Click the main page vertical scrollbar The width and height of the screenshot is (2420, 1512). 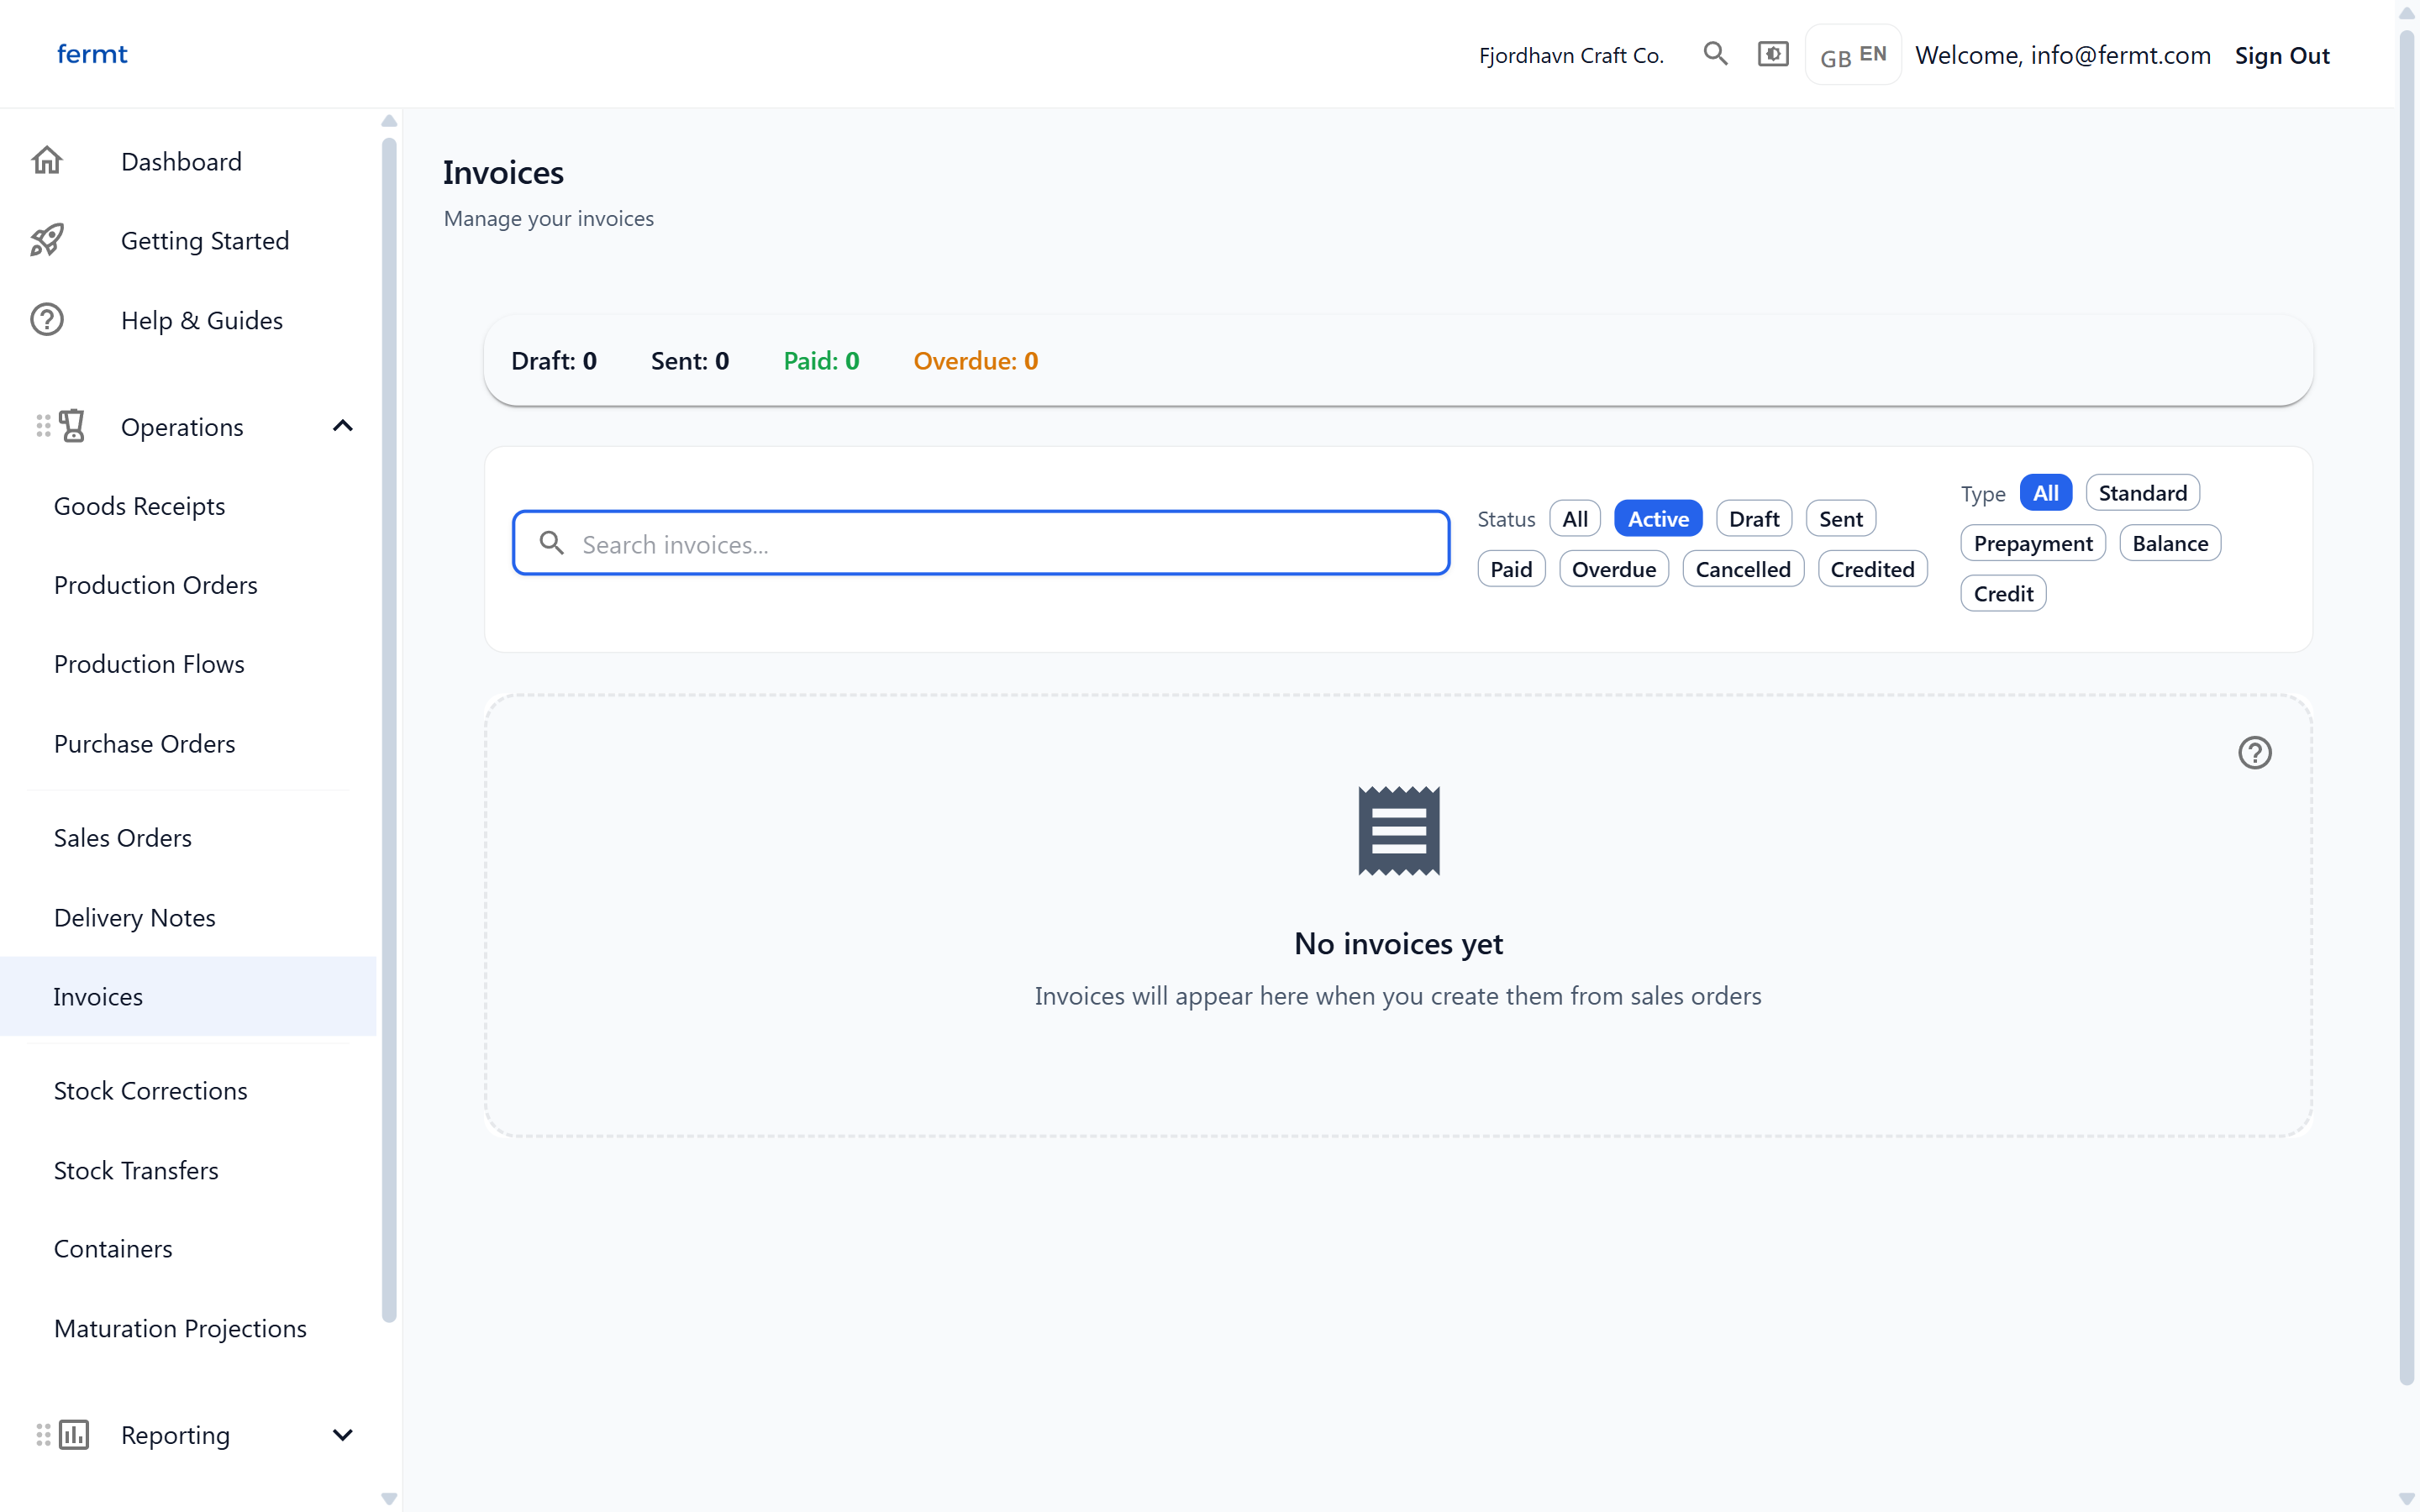pos(2407,708)
